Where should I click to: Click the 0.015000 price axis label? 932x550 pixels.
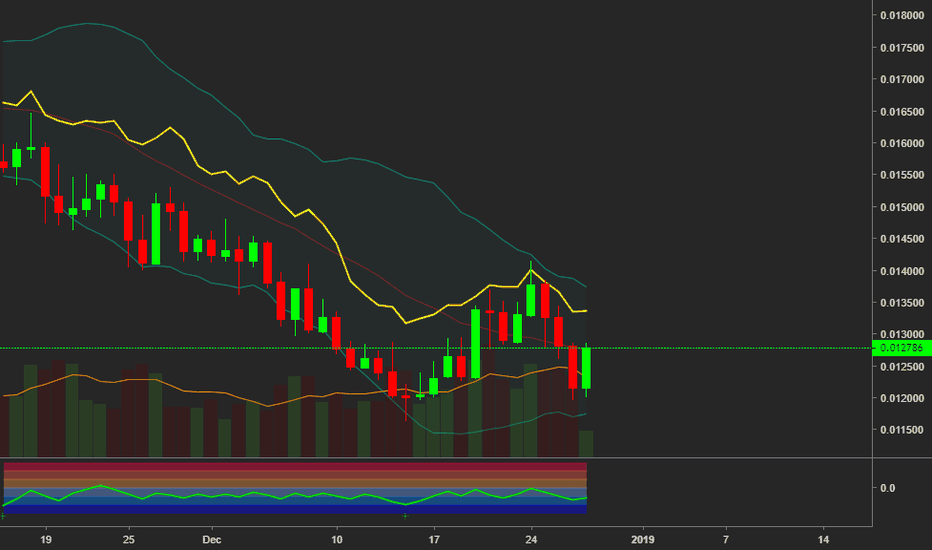(902, 208)
